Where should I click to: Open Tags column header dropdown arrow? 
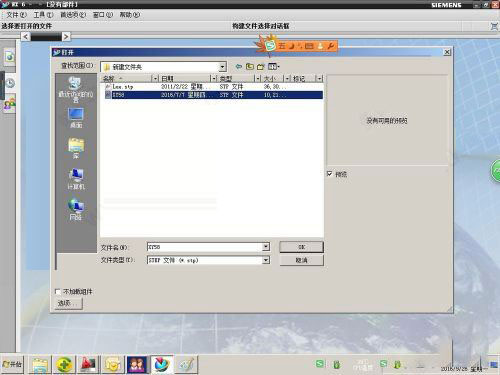coord(319,79)
